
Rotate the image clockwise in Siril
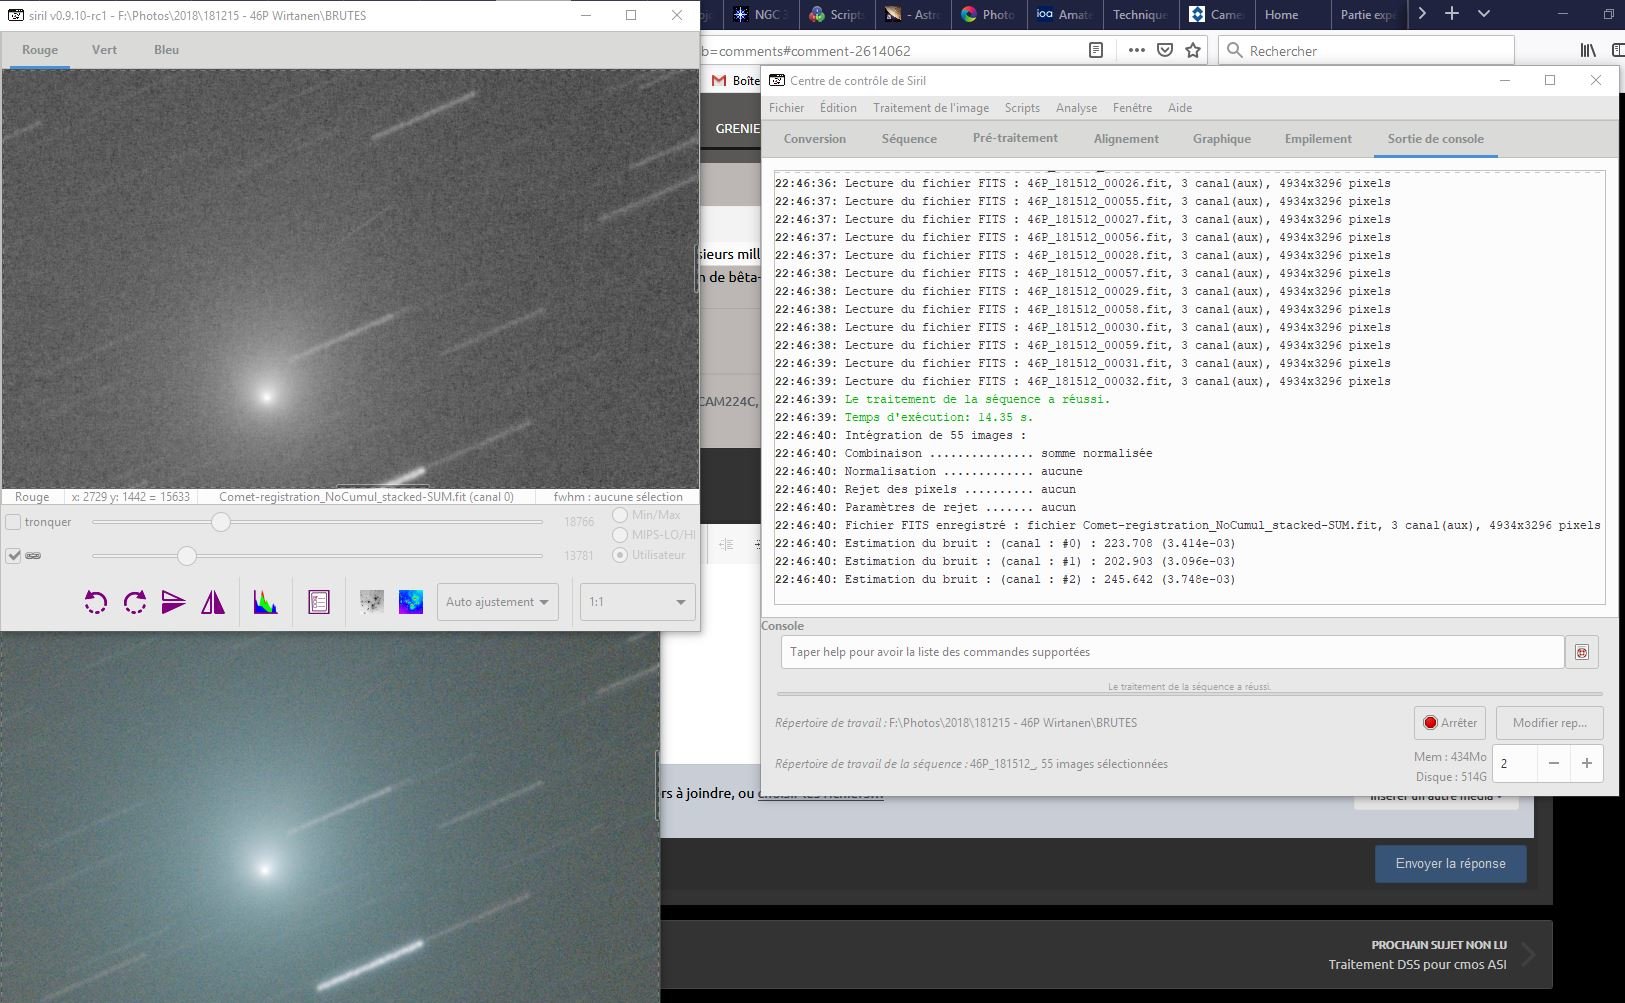pos(135,602)
